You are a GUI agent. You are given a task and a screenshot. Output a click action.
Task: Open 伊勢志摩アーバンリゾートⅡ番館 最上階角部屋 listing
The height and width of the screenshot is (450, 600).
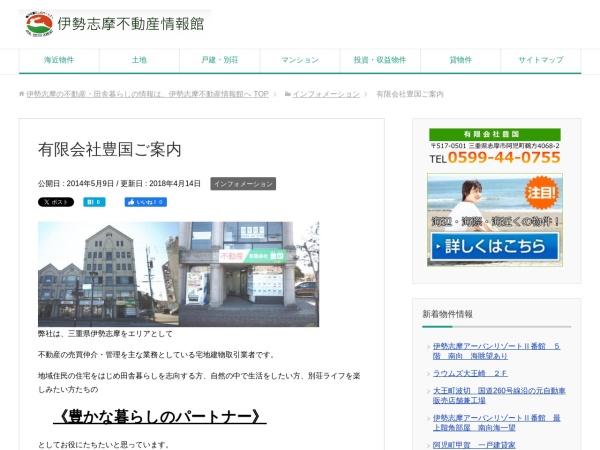pos(496,422)
